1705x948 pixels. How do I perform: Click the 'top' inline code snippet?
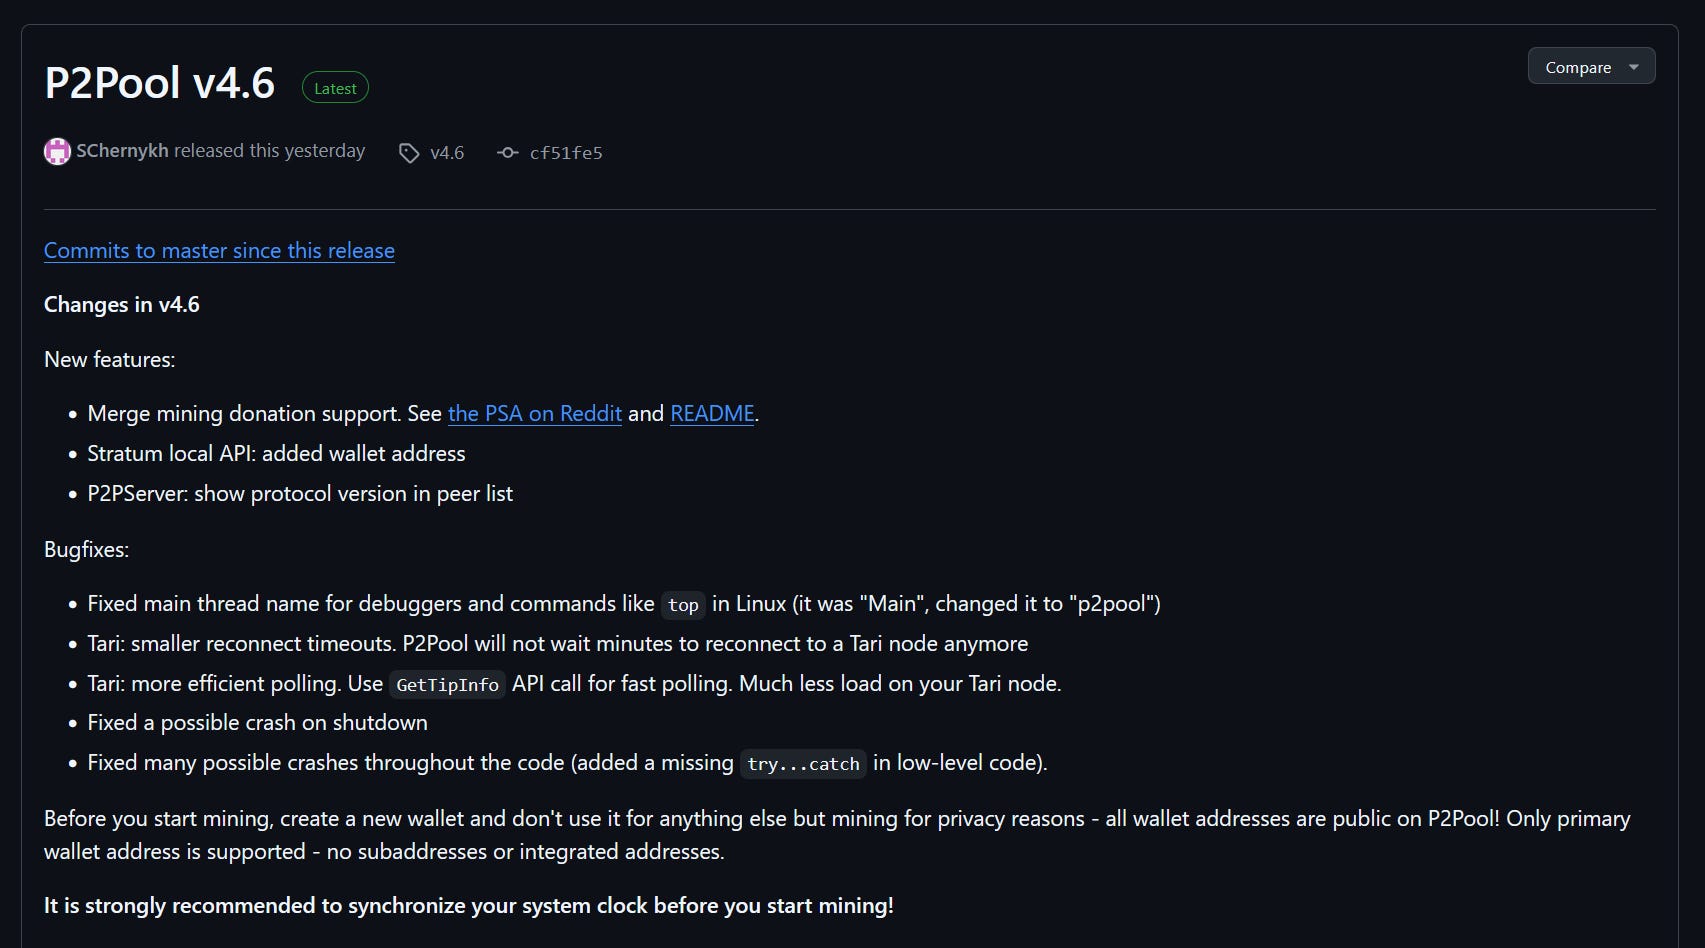(x=683, y=605)
